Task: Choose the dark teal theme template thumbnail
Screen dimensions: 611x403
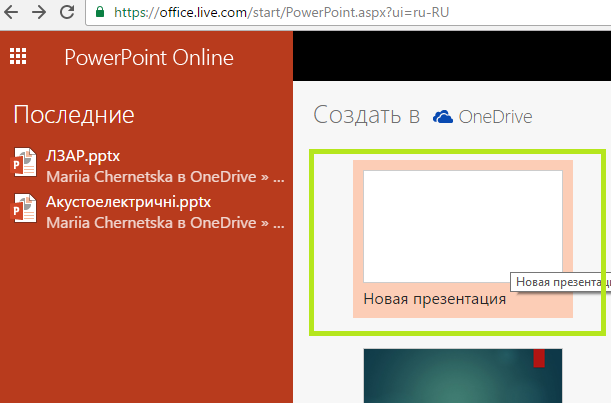Action: pos(463,376)
